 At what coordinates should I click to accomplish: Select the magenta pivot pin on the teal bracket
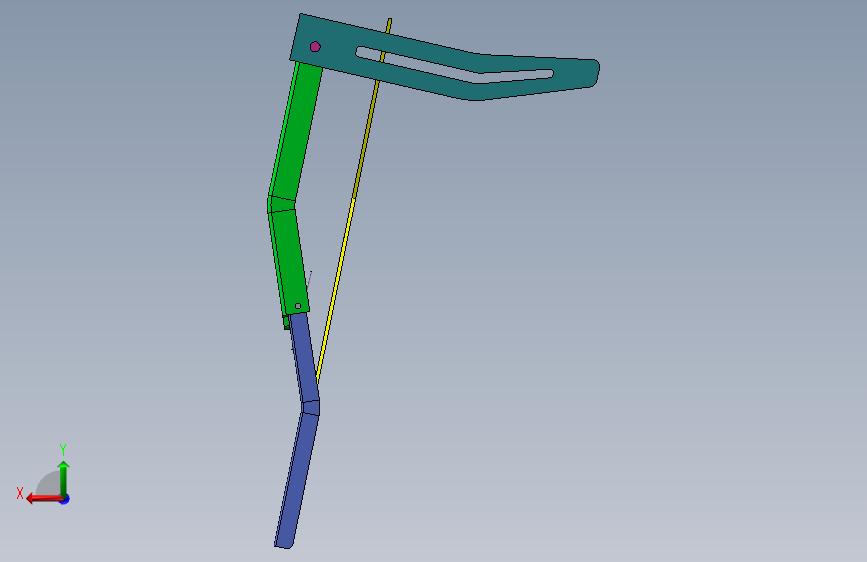click(315, 46)
